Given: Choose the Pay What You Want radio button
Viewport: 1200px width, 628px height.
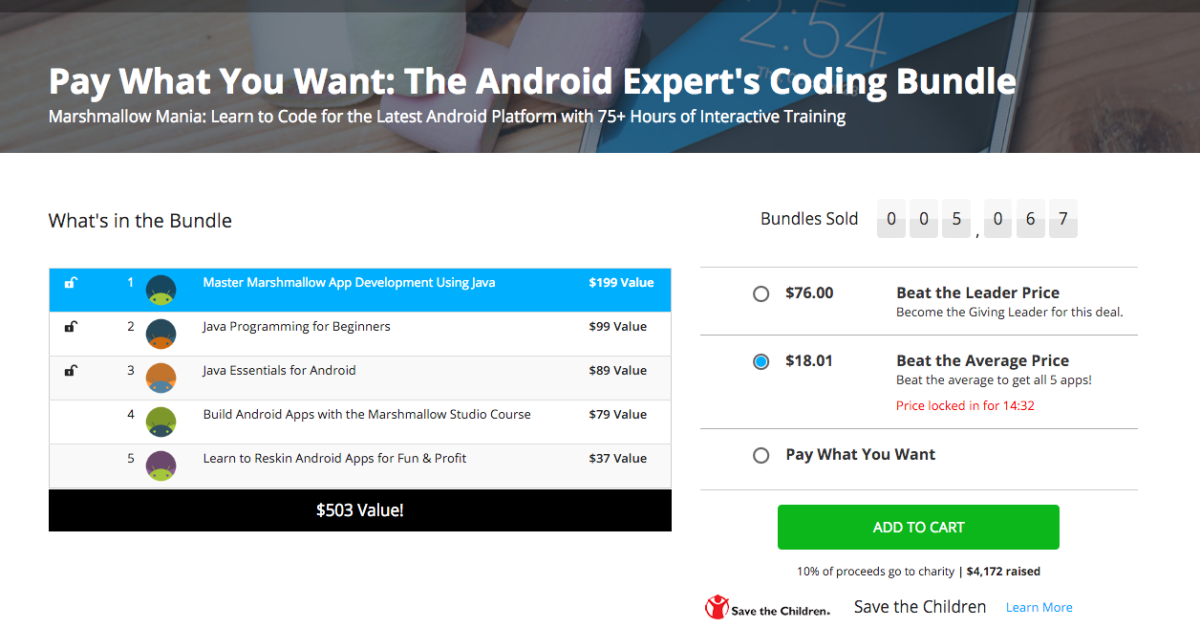Looking at the screenshot, I should click(x=761, y=455).
